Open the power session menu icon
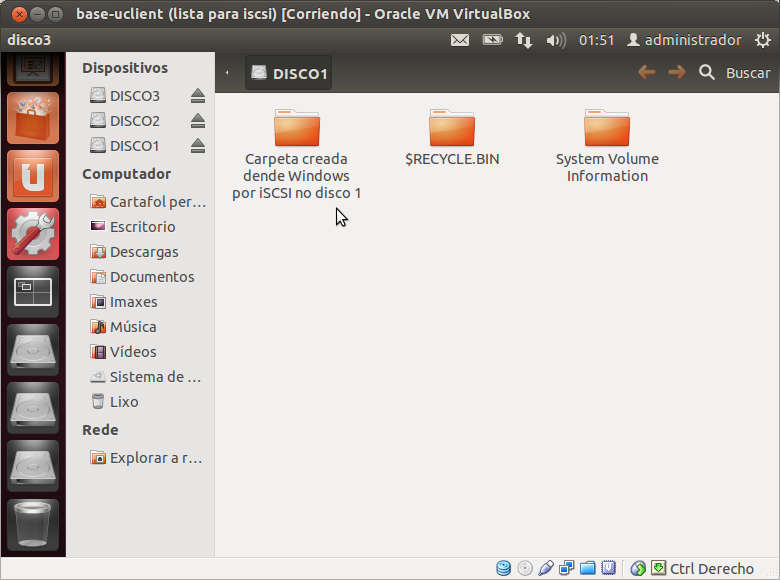This screenshot has height=580, width=780. (x=762, y=40)
